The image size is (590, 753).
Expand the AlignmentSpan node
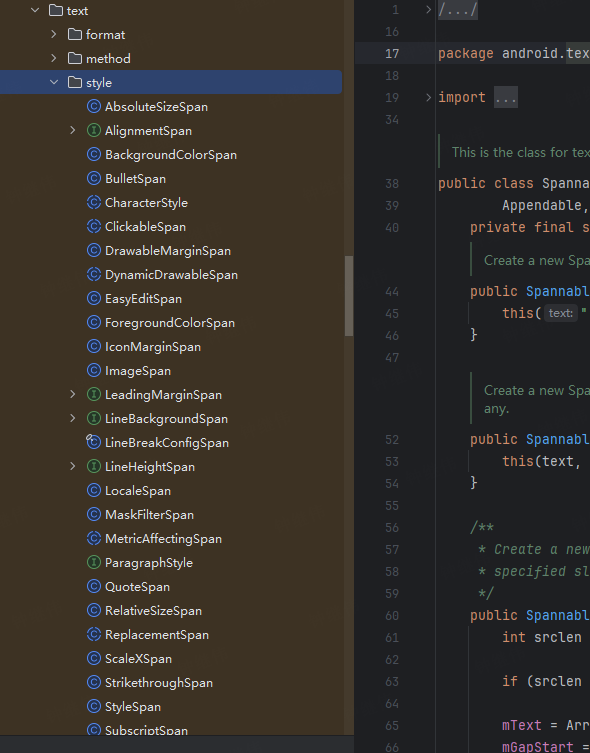72,131
